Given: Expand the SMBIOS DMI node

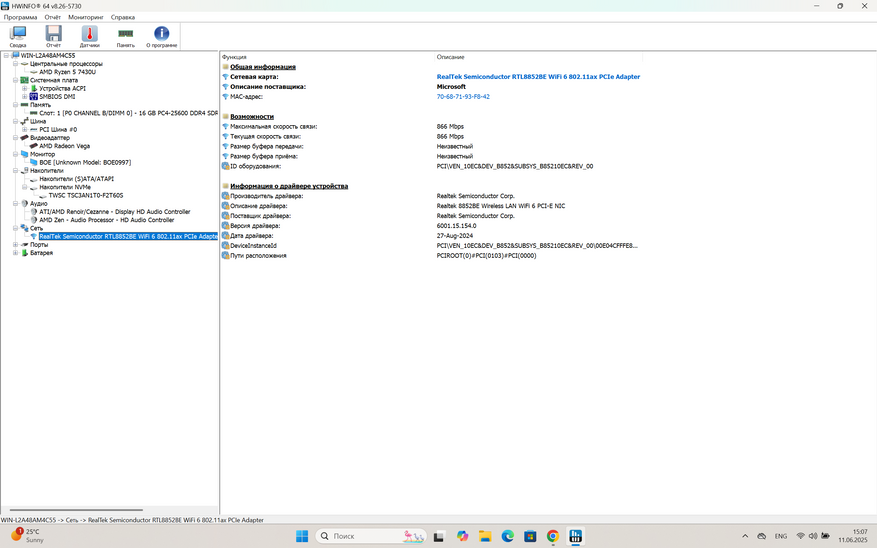Looking at the screenshot, I should [25, 97].
